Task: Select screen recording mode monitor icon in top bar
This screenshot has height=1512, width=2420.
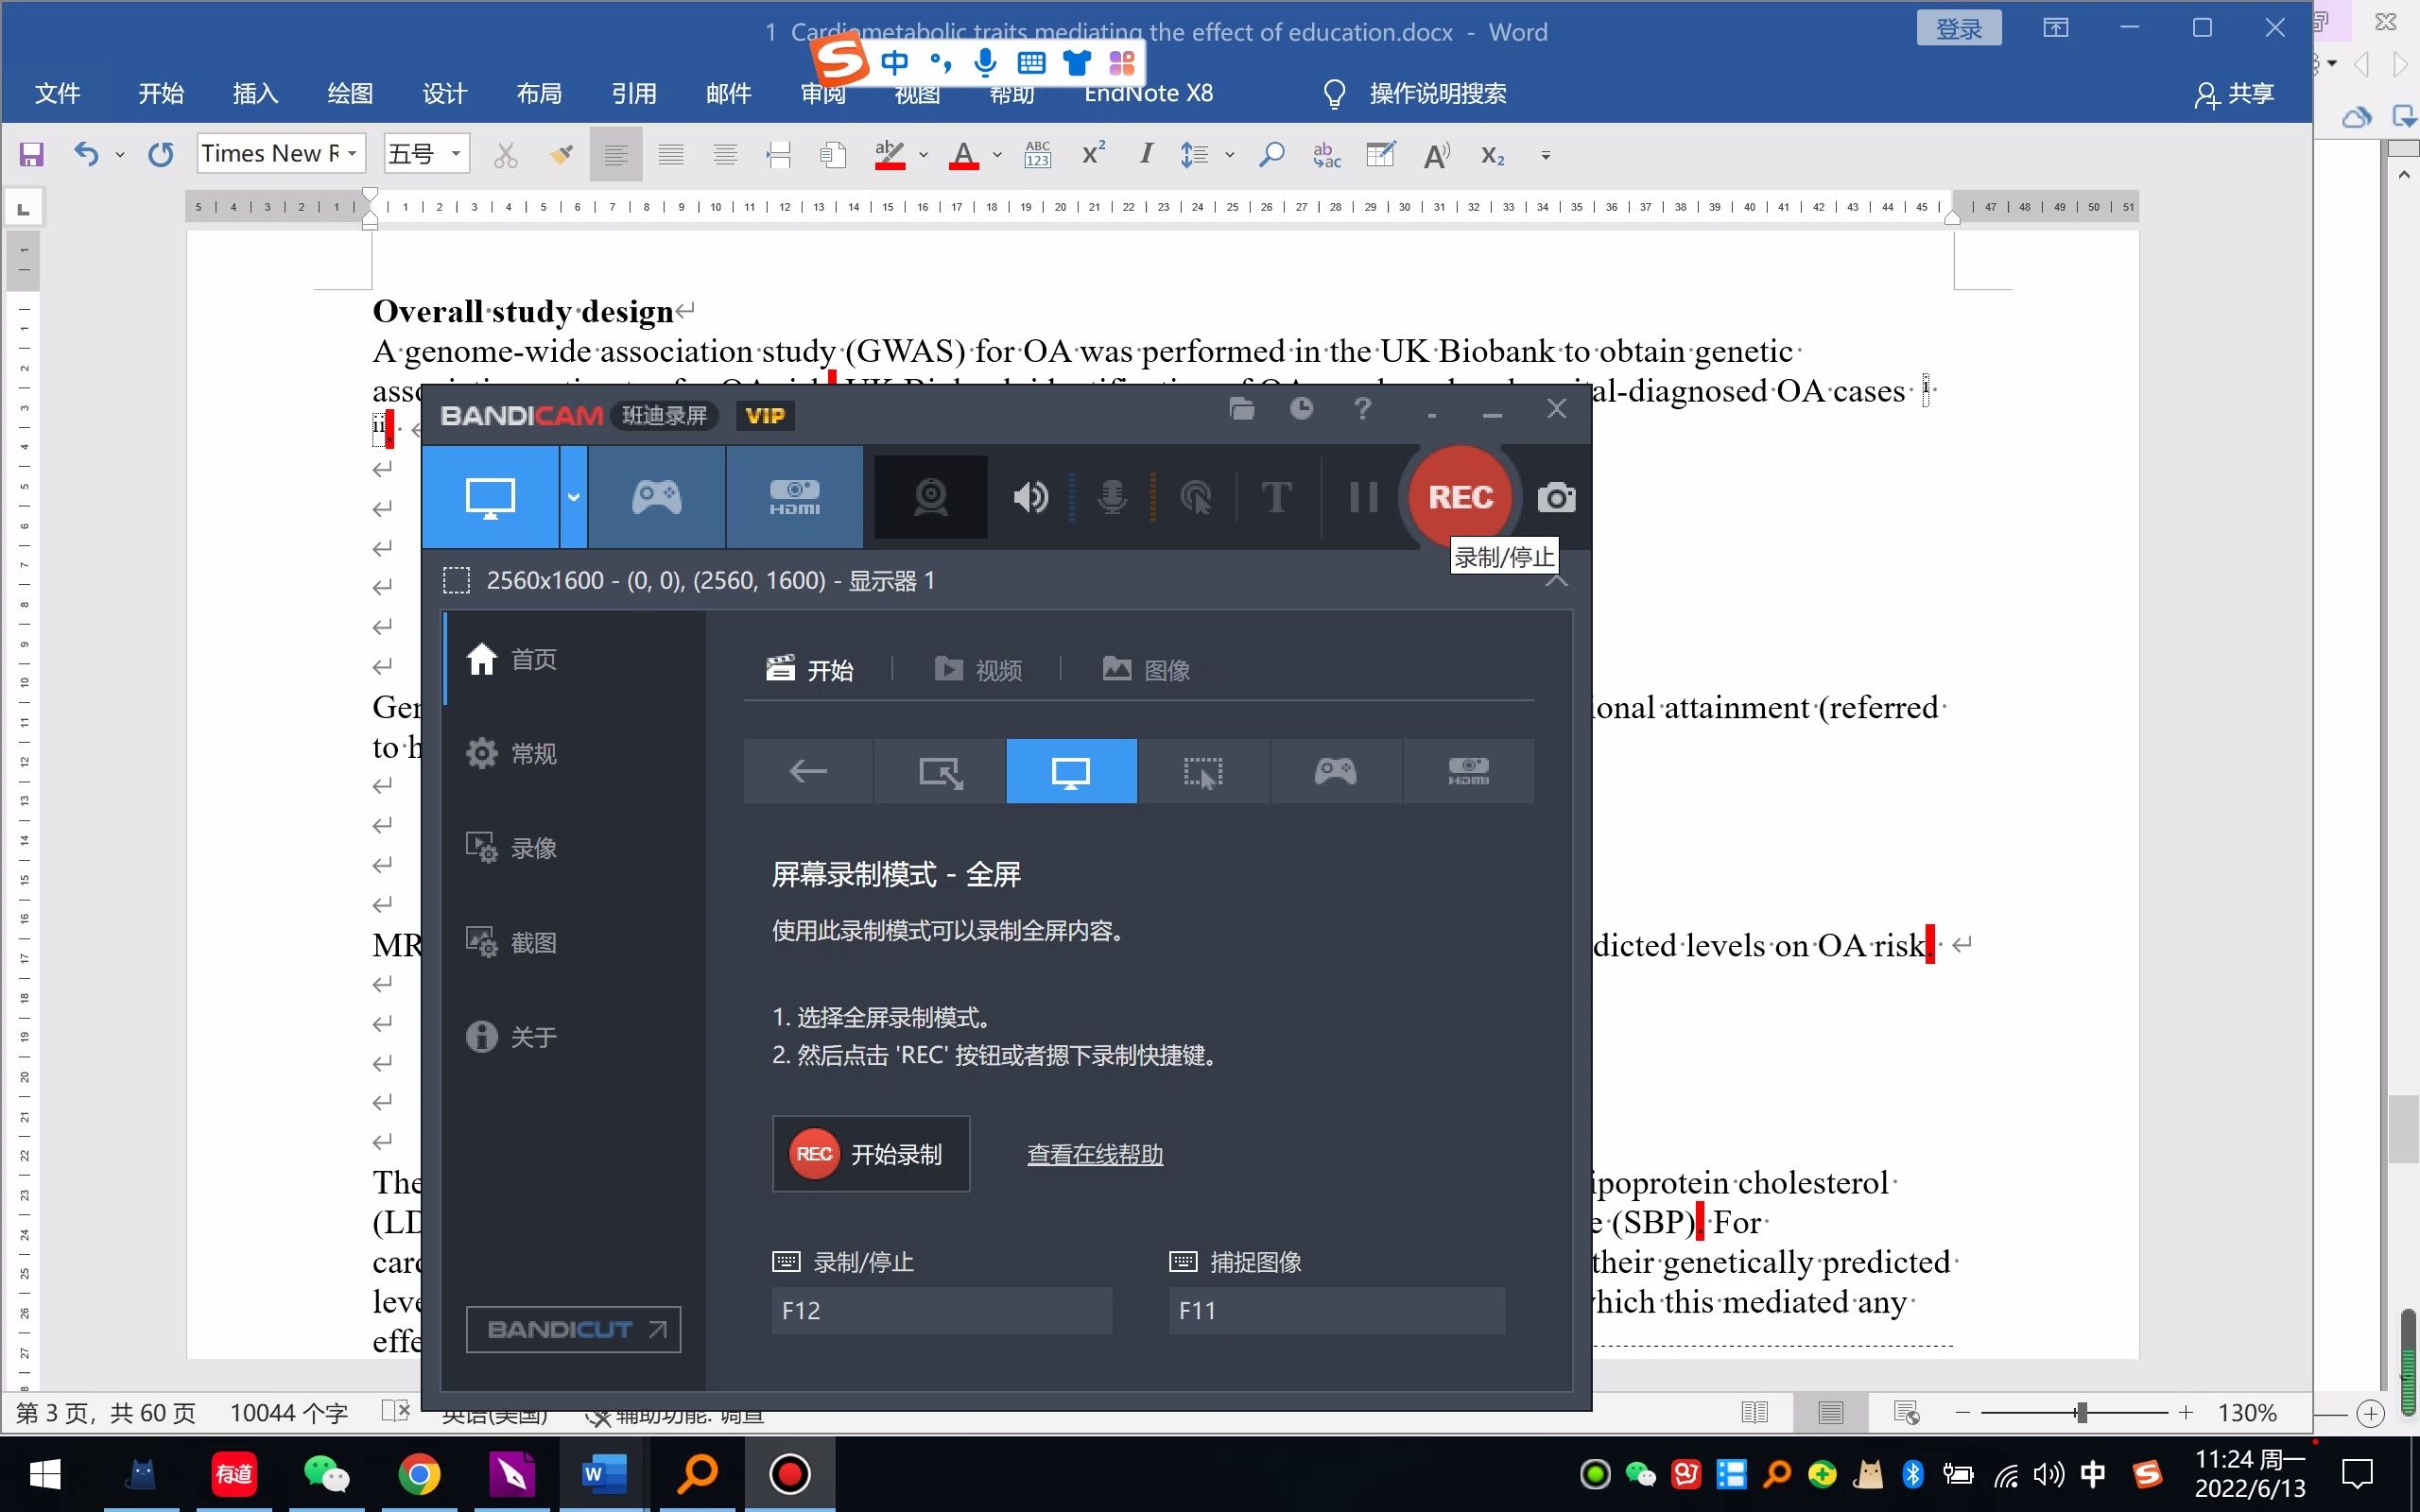Action: tap(490, 497)
